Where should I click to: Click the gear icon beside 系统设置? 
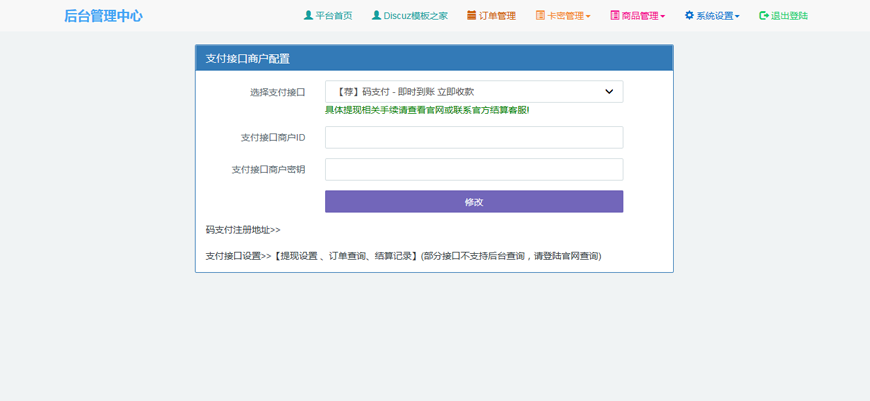click(689, 16)
